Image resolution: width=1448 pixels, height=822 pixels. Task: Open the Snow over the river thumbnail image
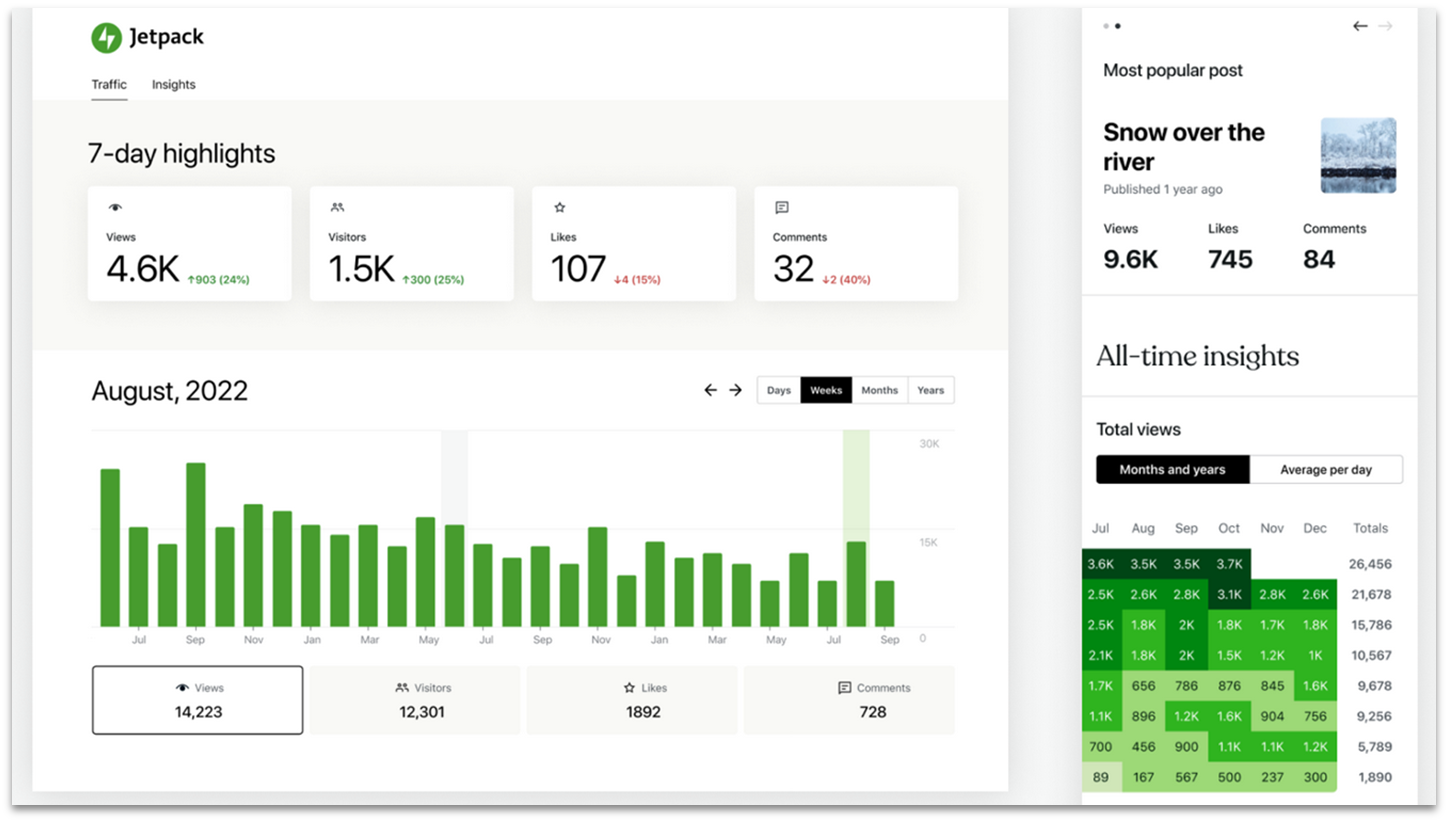click(1357, 155)
